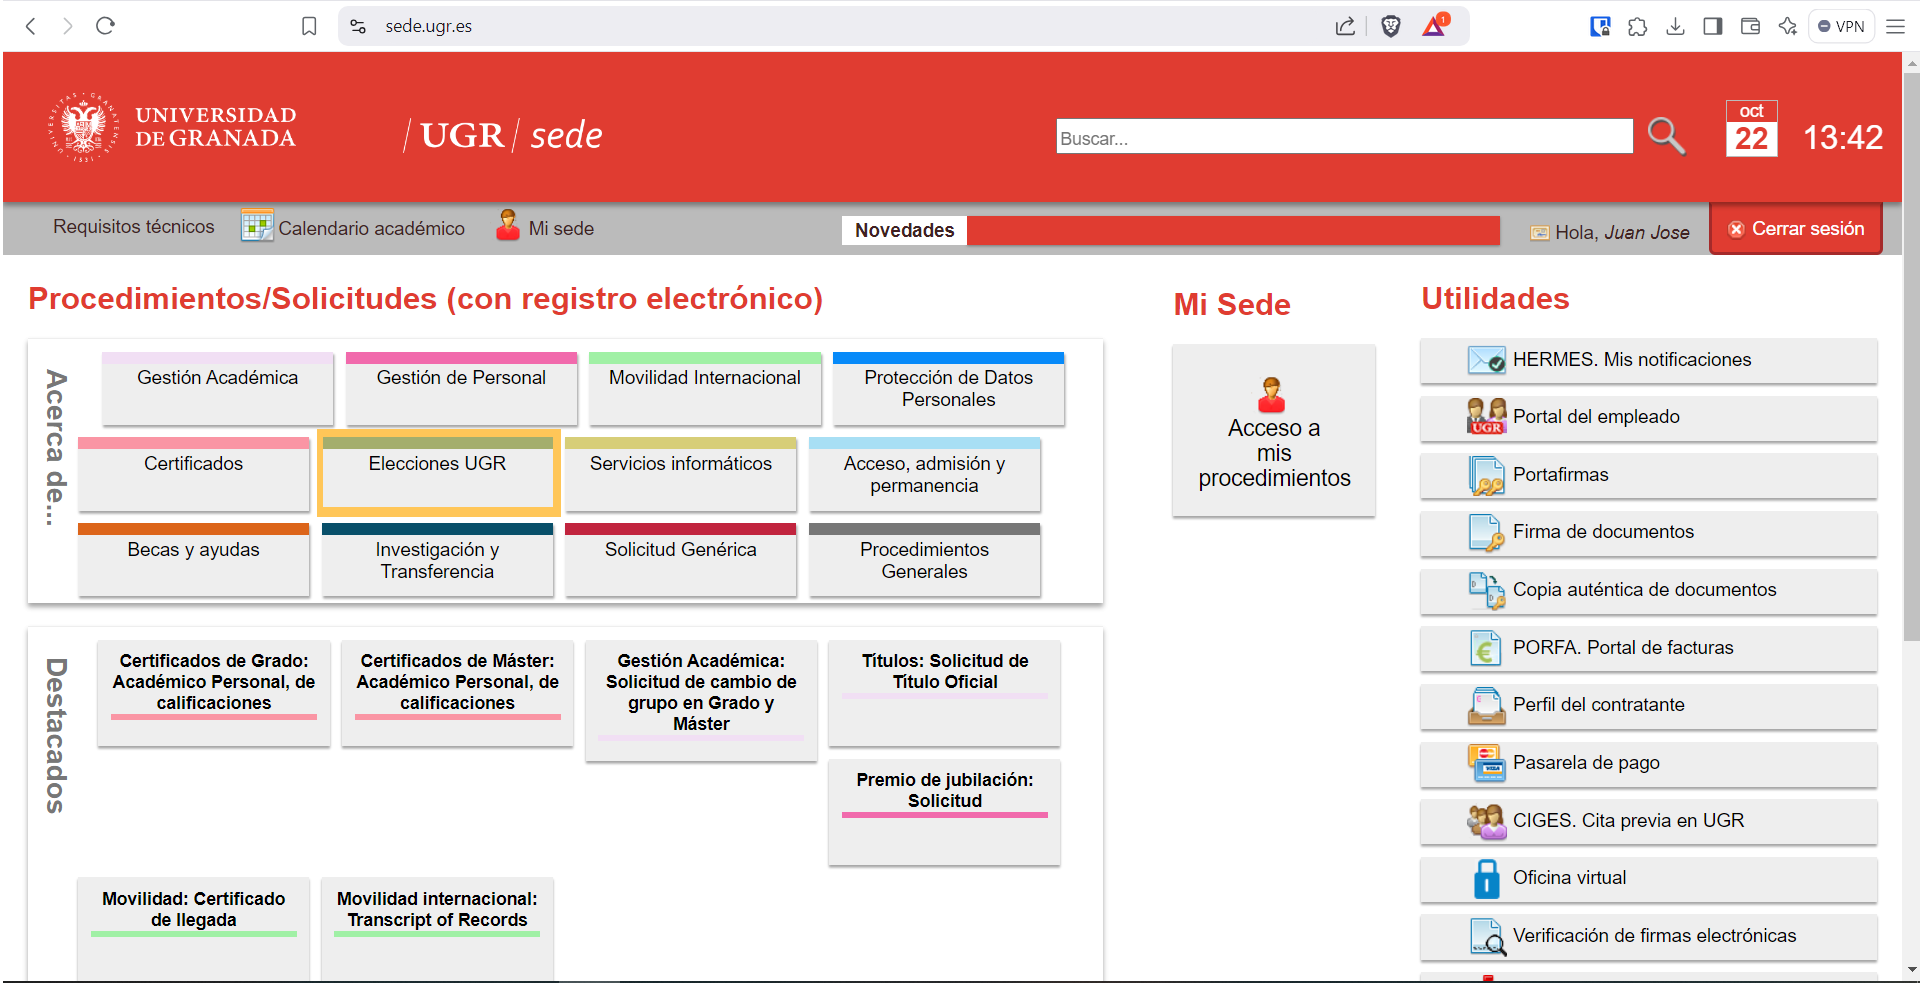
Task: Open Certificados de Máster: Académico Personal card
Action: pyautogui.click(x=457, y=693)
